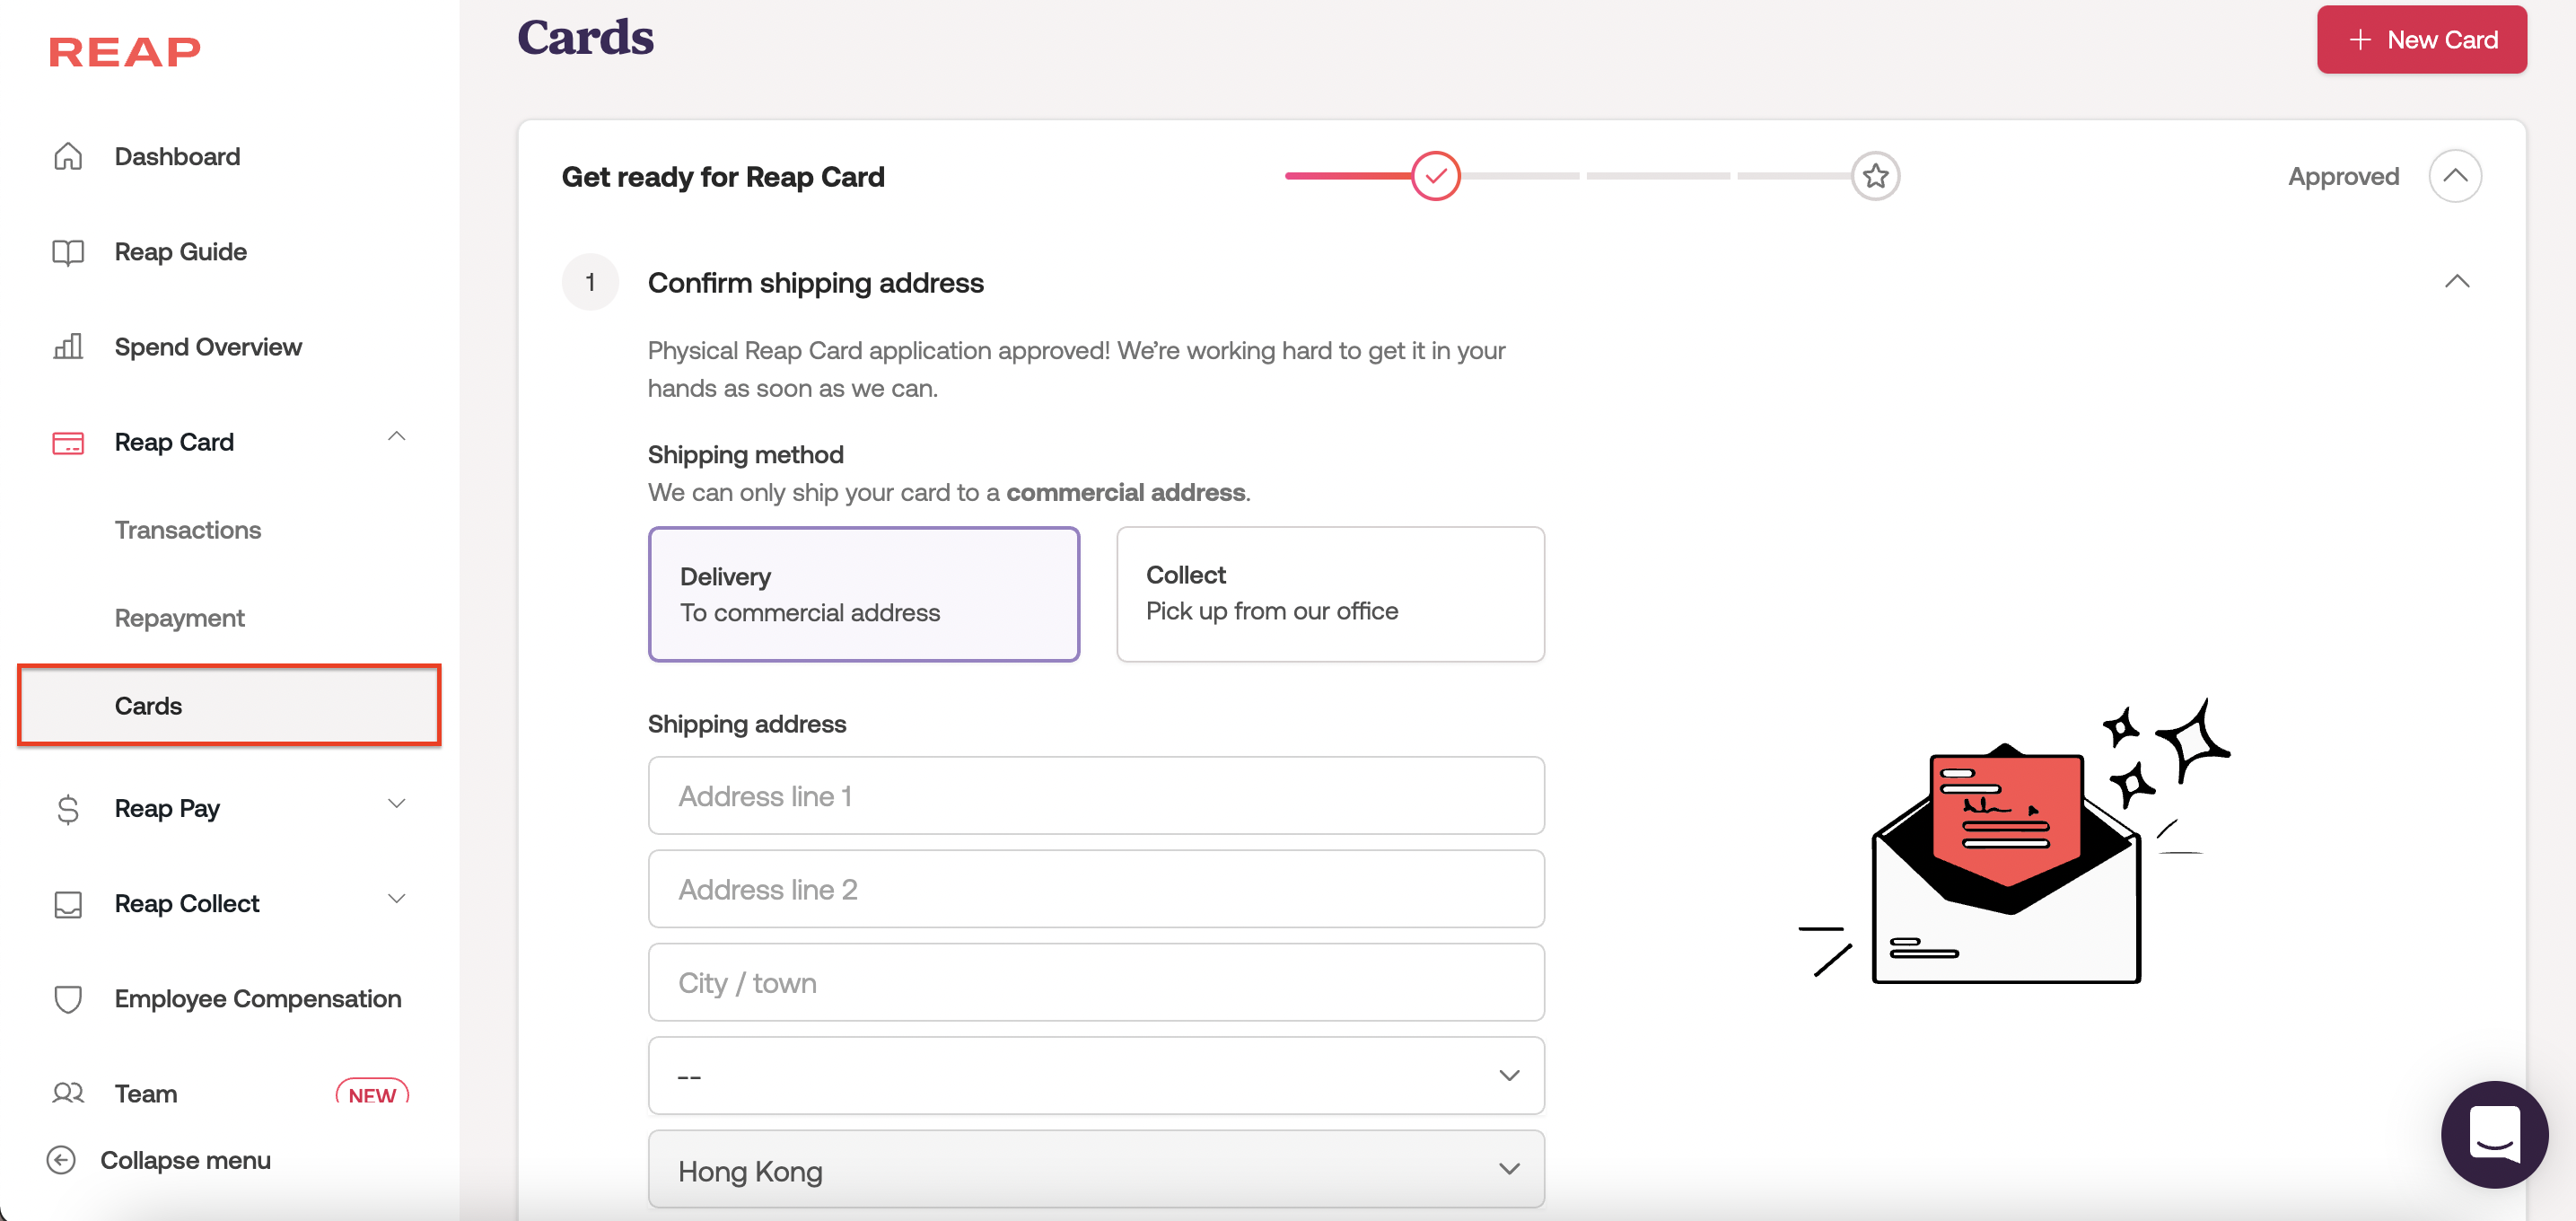Open Transactions in sidebar menu
The width and height of the screenshot is (2576, 1221).
click(x=188, y=530)
